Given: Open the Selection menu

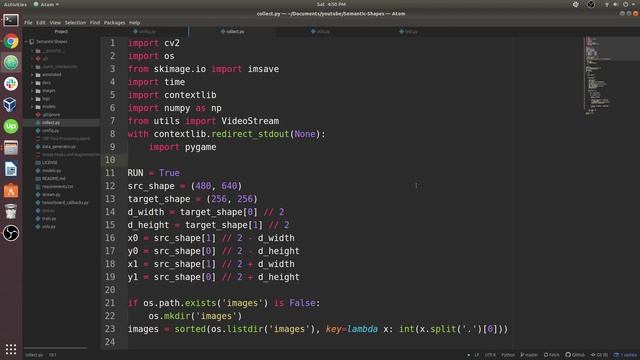Looking at the screenshot, I should [x=75, y=22].
